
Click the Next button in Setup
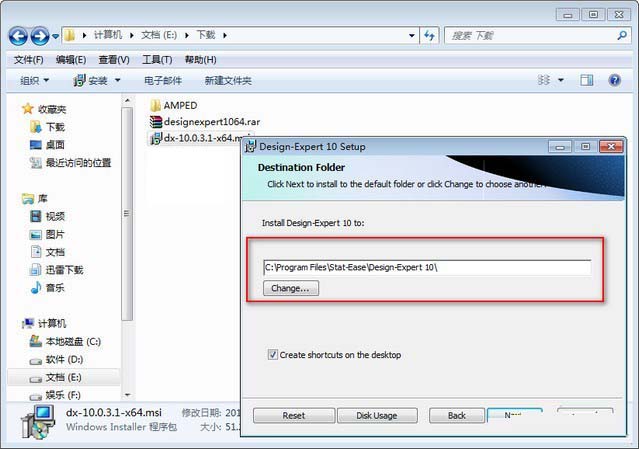pyautogui.click(x=515, y=415)
